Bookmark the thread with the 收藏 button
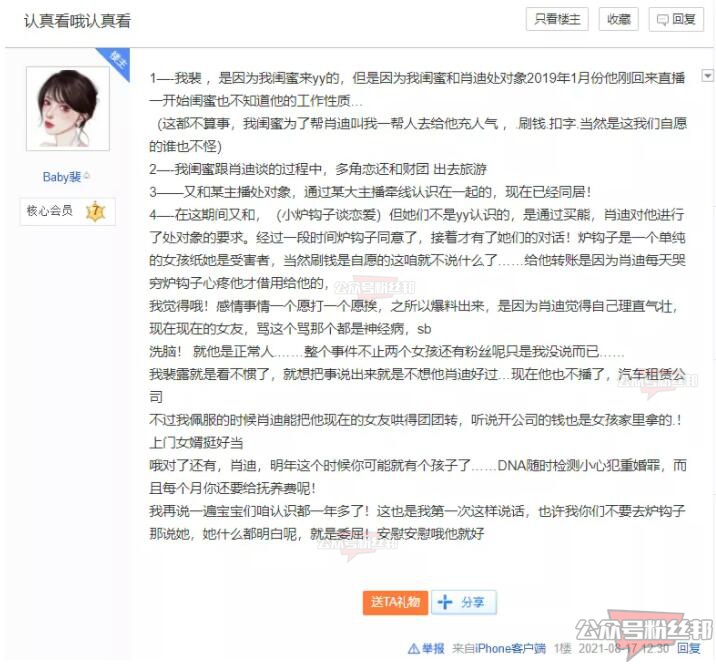The image size is (716, 664). pyautogui.click(x=619, y=19)
